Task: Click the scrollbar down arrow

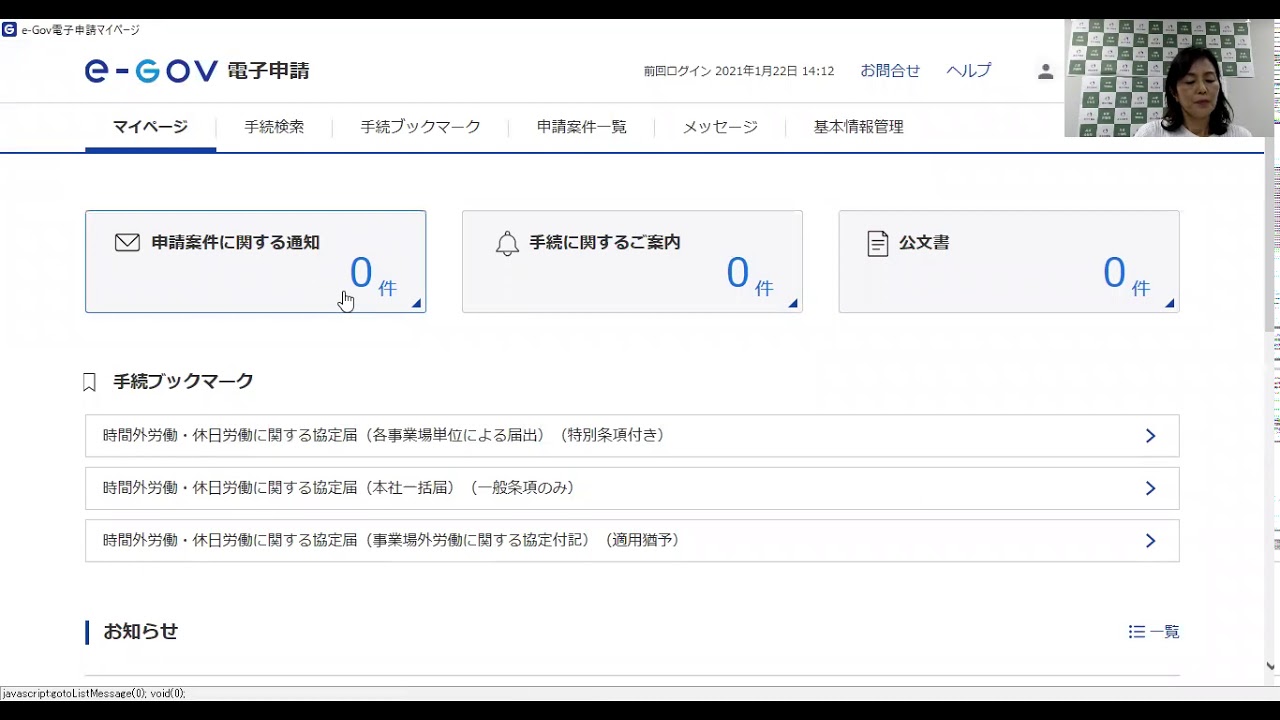Action: (x=1271, y=666)
